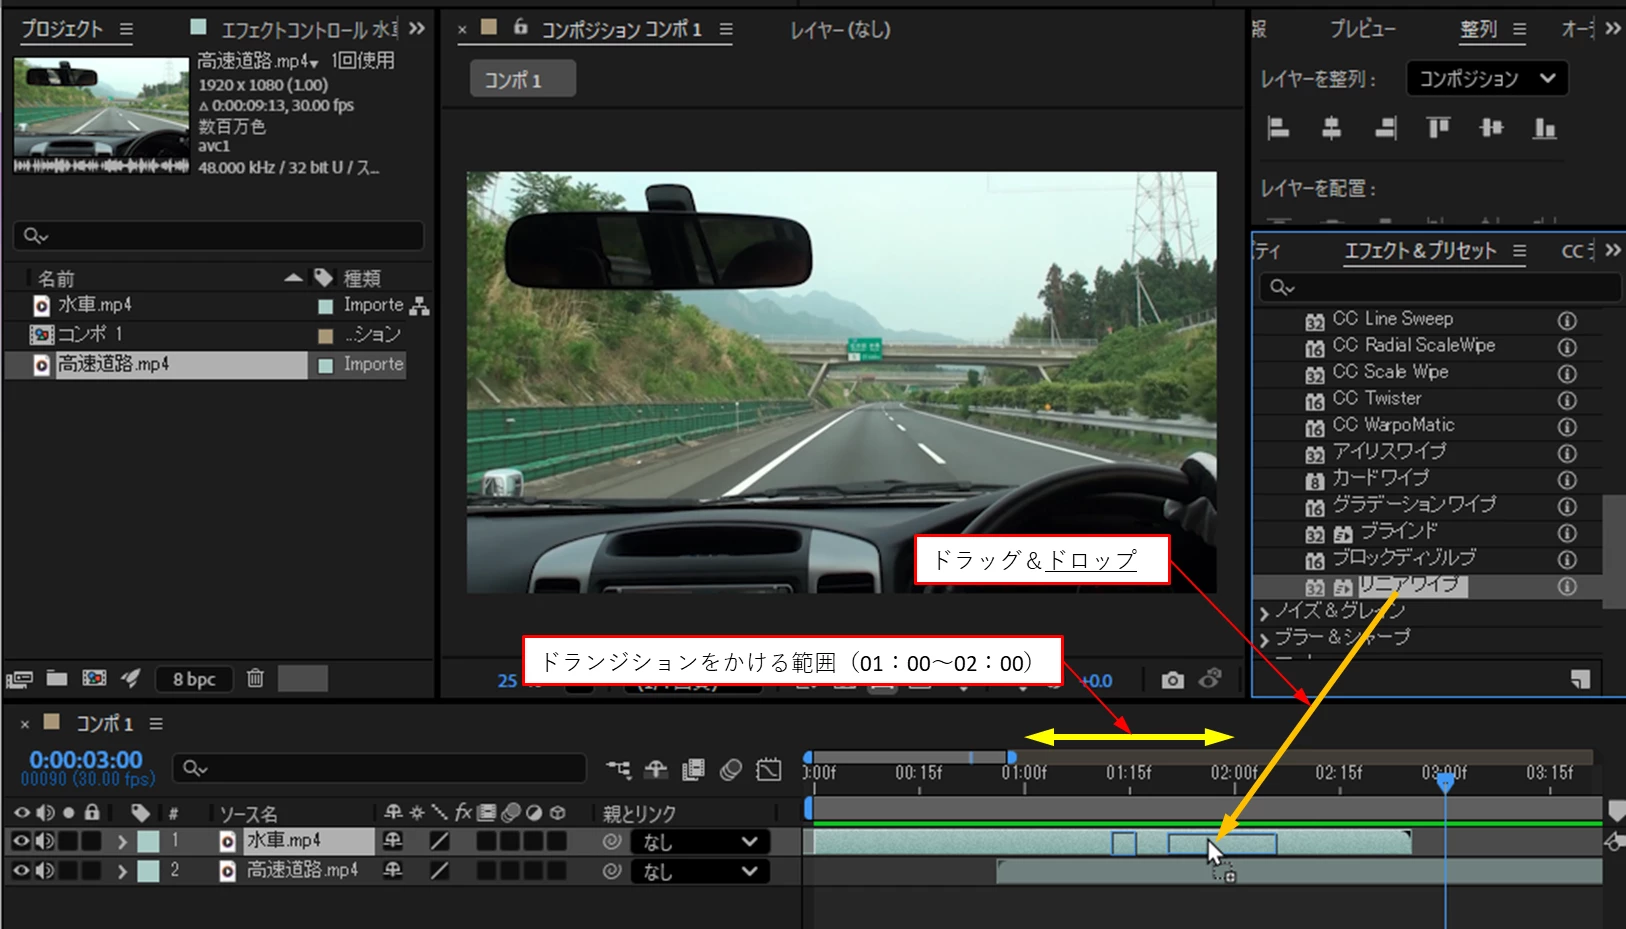Mute audio of 水車.mp4 layer

[45, 841]
